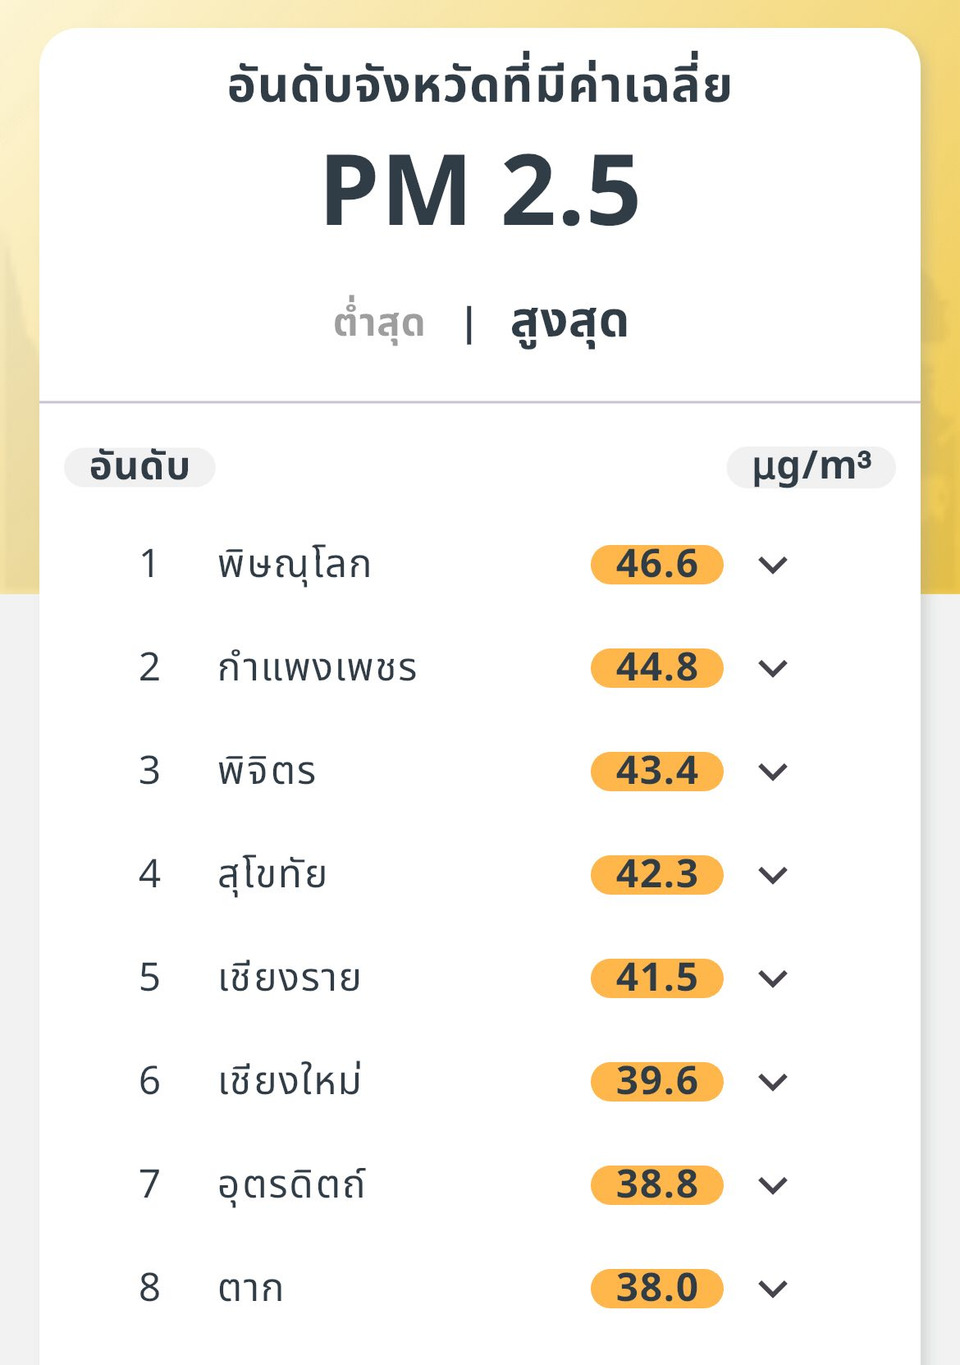Expand the พิษณุโลก row chevron

tap(773, 565)
